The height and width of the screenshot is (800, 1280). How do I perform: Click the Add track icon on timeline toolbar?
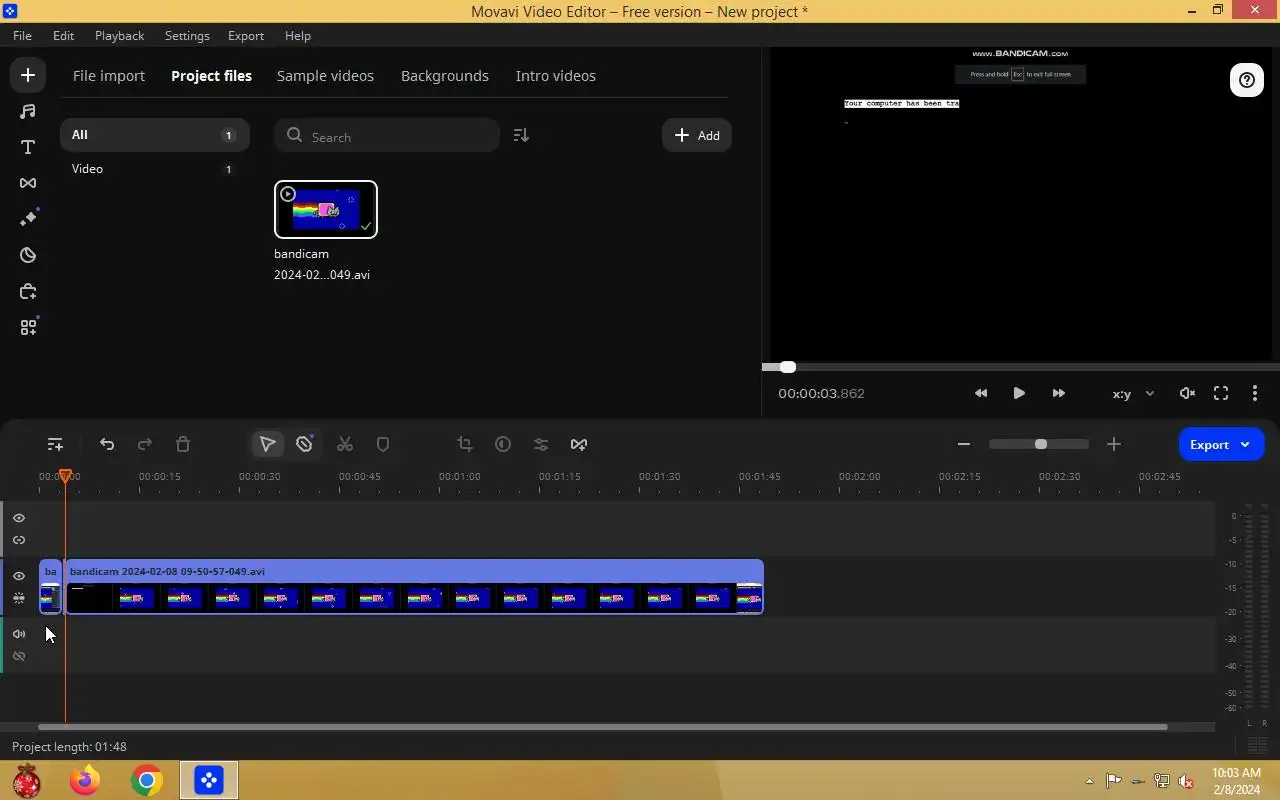[55, 444]
